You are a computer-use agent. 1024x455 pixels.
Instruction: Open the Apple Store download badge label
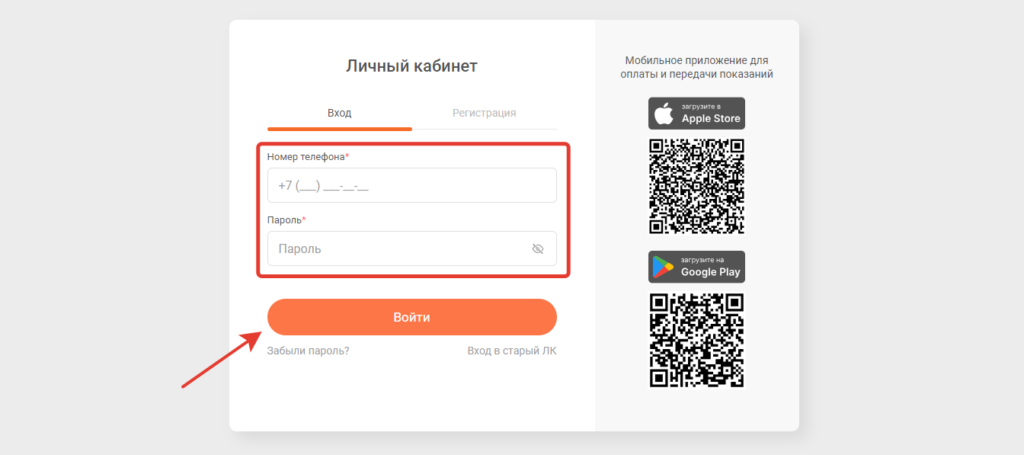tap(696, 114)
